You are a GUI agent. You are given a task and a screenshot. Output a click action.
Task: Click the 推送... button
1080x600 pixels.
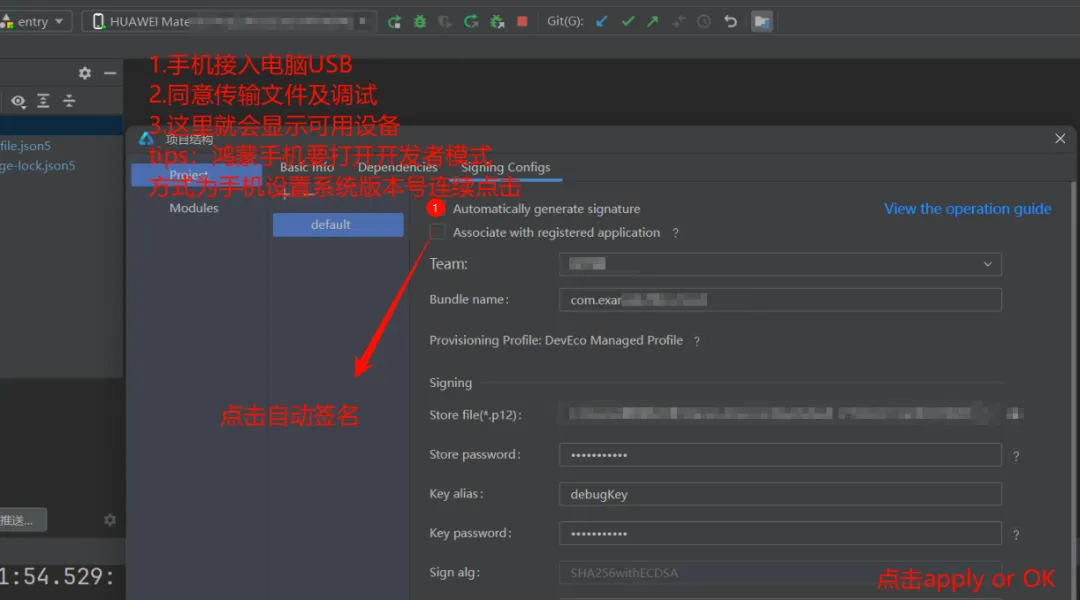23,520
